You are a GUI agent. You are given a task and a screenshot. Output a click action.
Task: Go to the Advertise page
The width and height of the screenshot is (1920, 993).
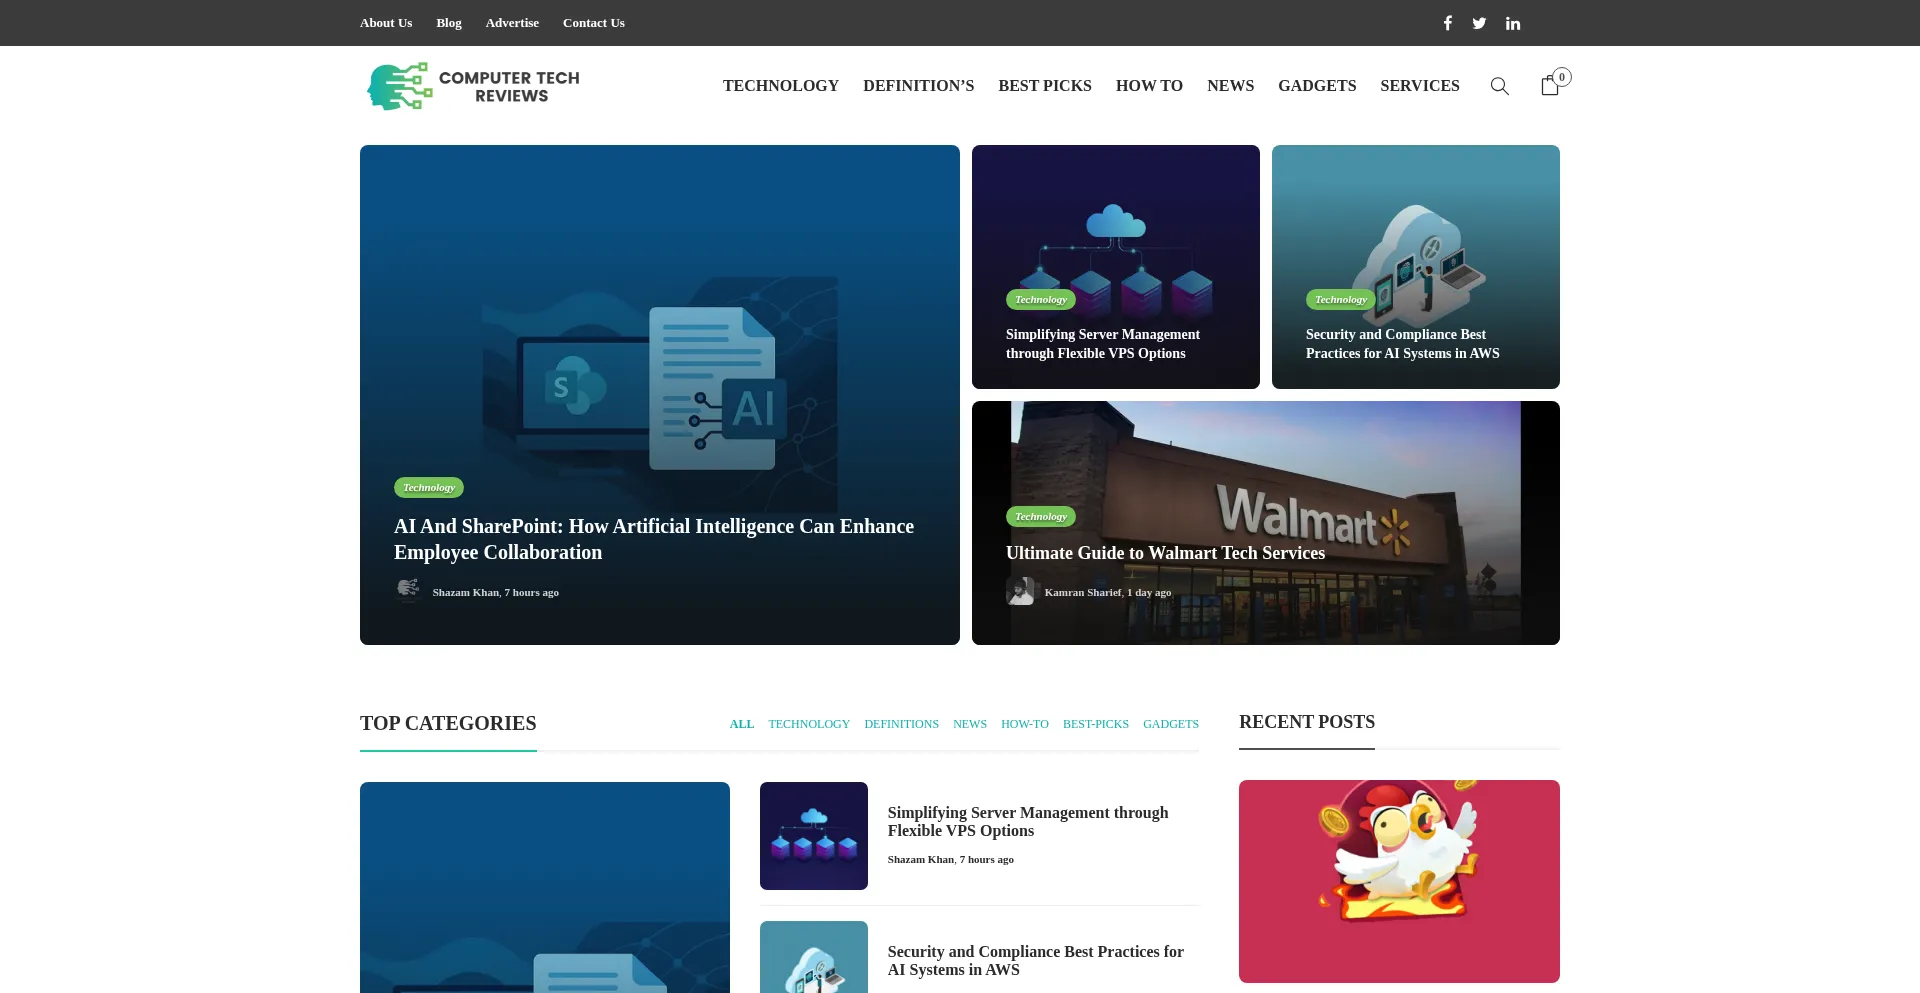pyautogui.click(x=512, y=23)
